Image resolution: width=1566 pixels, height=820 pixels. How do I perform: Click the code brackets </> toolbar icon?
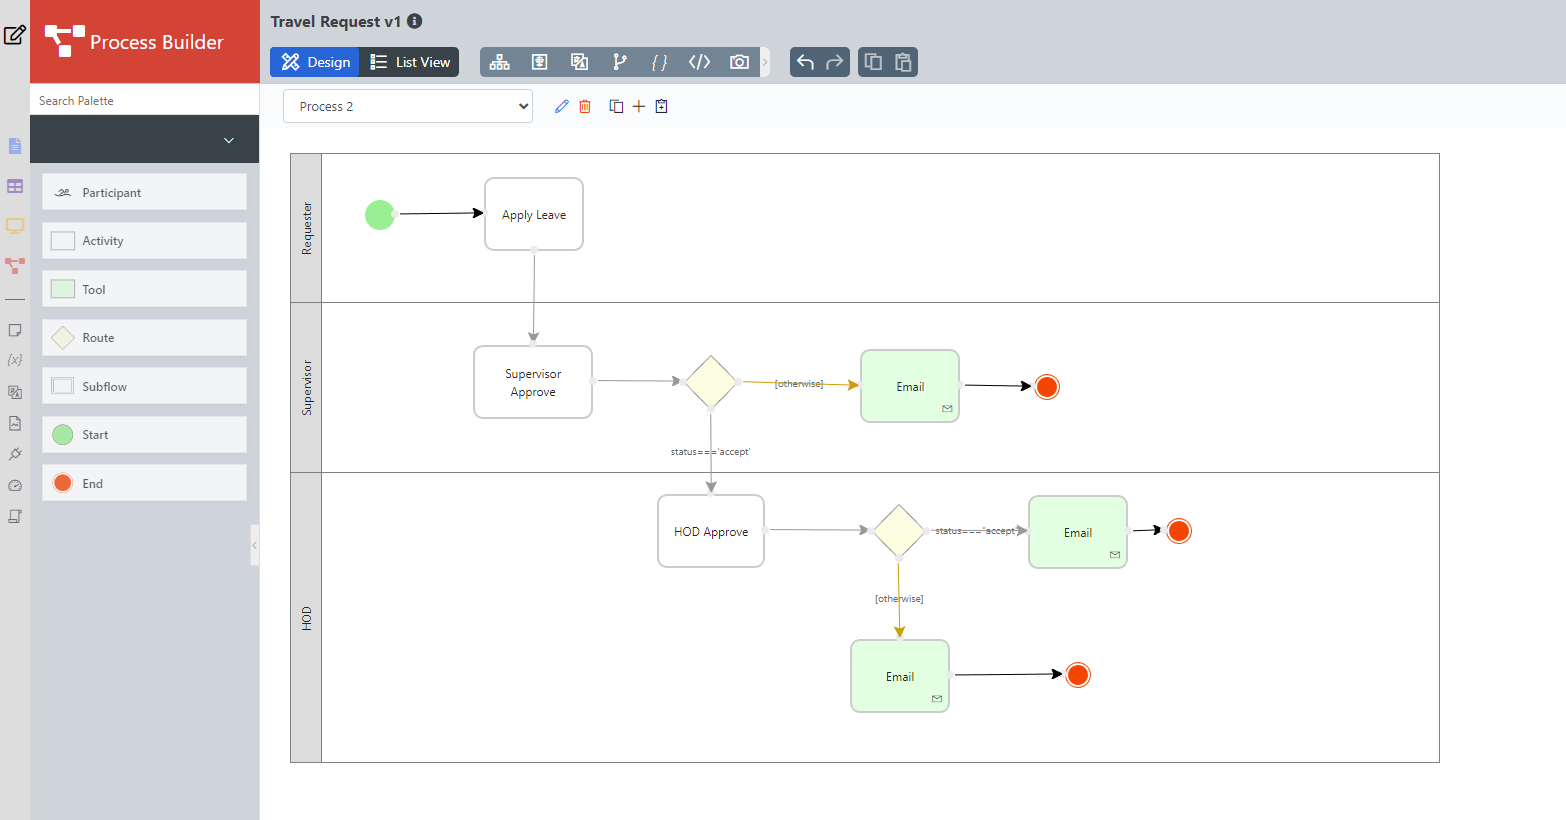point(699,62)
